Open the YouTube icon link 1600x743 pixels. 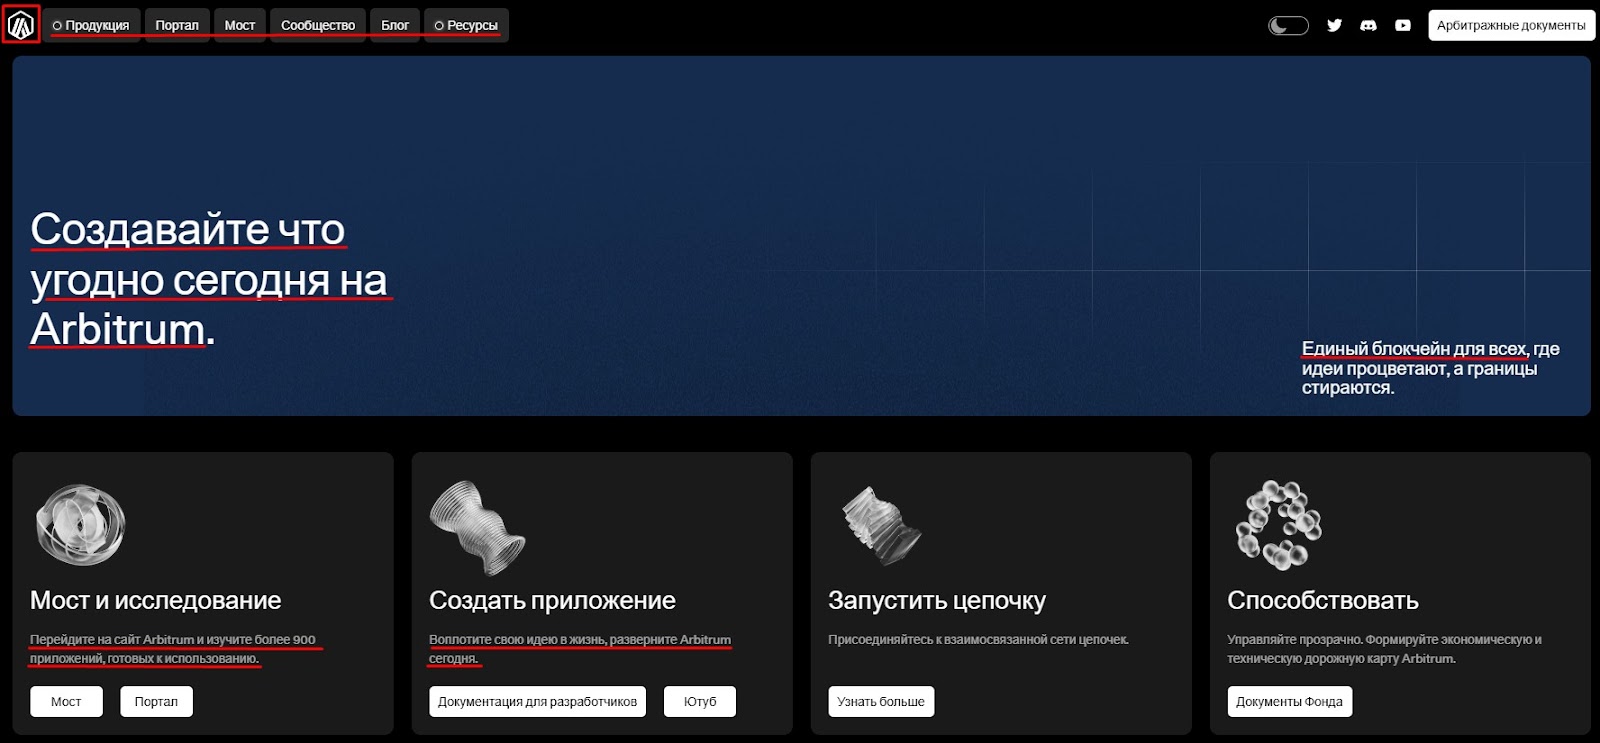1403,25
